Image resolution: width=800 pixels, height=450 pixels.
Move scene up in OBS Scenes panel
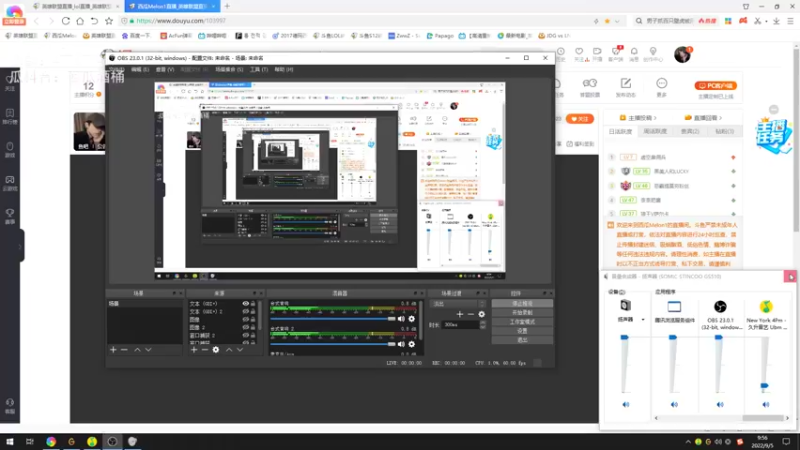point(137,350)
